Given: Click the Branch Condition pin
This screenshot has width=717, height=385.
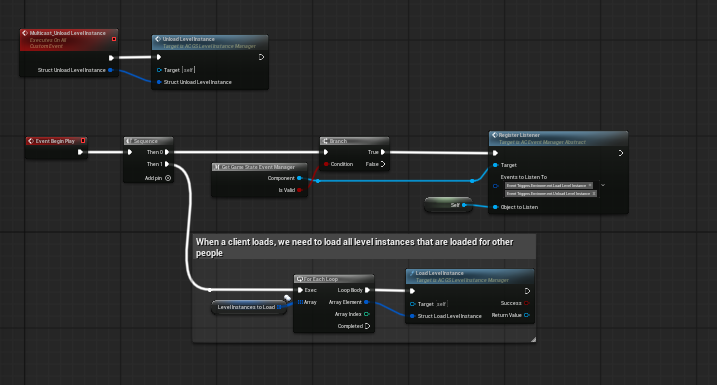Looking at the screenshot, I should (x=326, y=164).
